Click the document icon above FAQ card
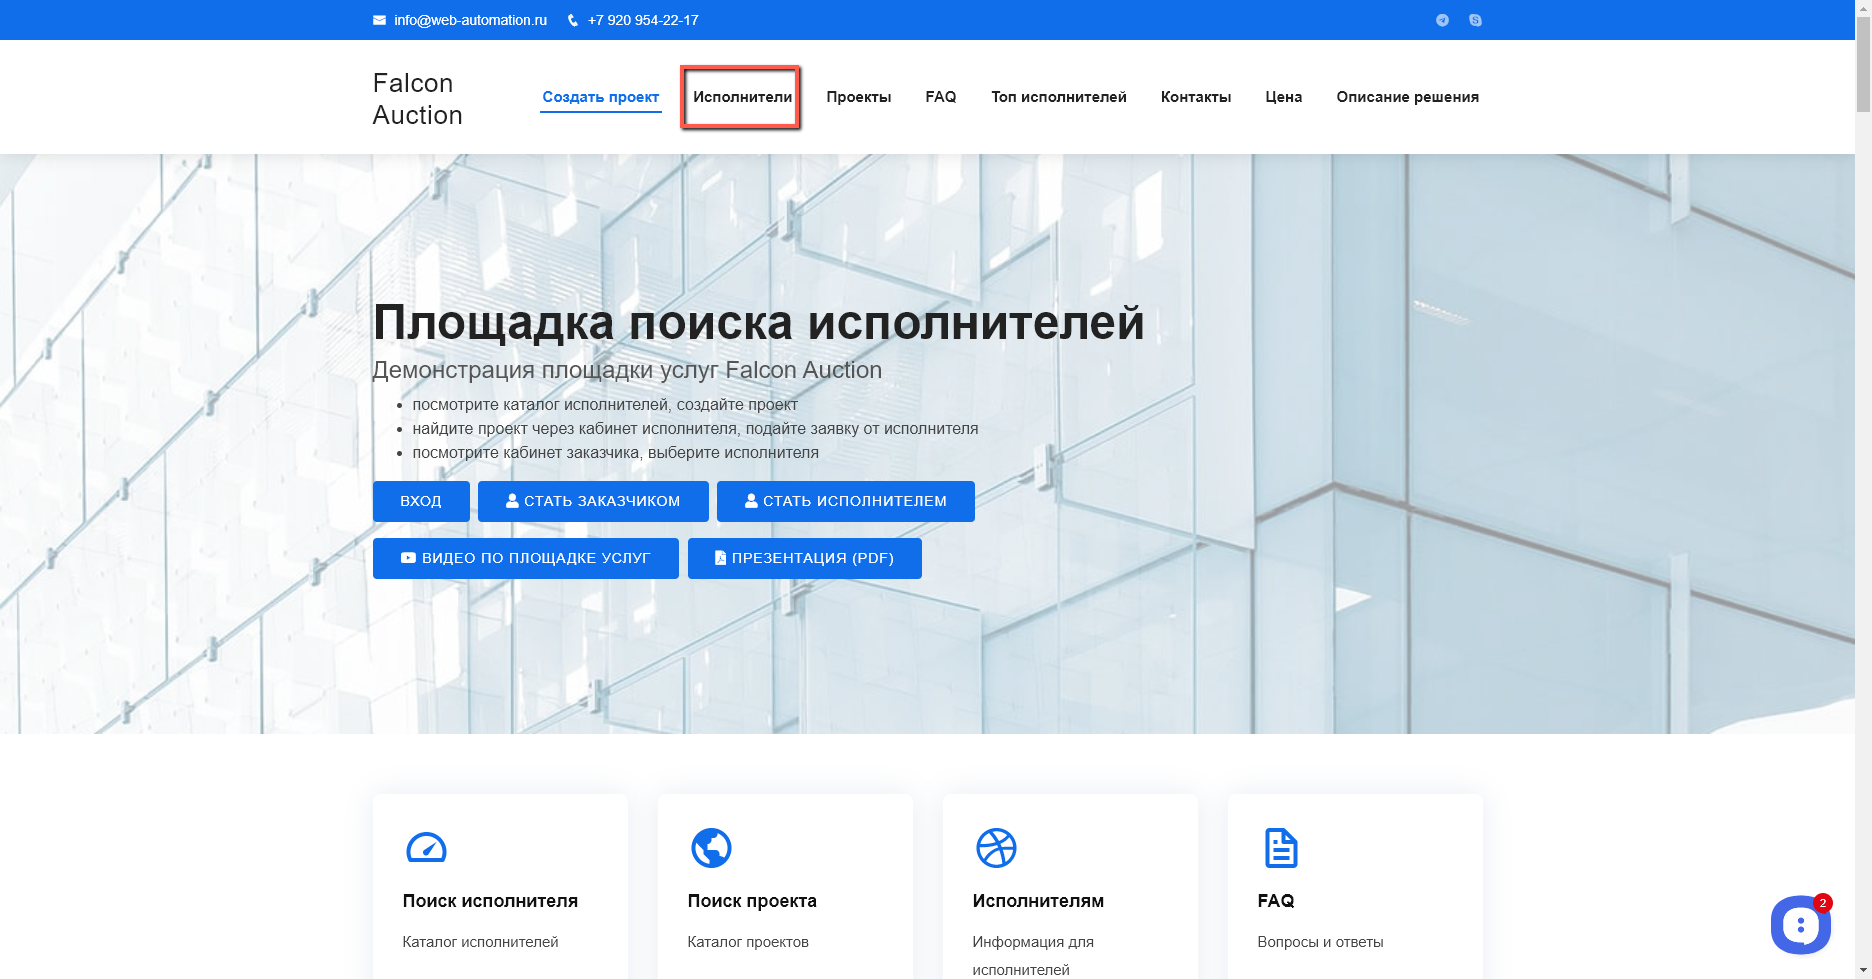Image resolution: width=1872 pixels, height=979 pixels. pos(1281,848)
